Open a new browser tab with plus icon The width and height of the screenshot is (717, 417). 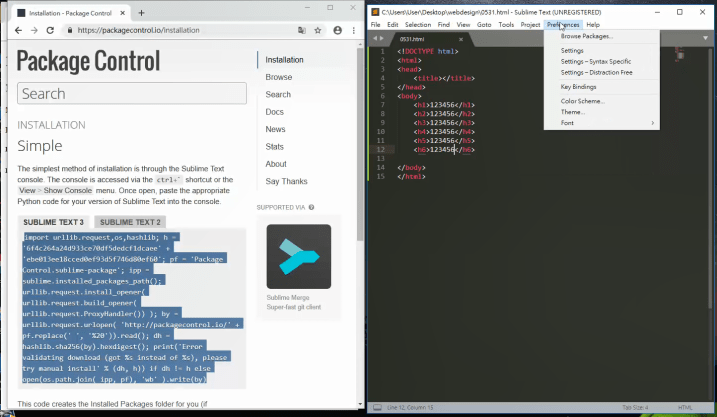coord(141,12)
